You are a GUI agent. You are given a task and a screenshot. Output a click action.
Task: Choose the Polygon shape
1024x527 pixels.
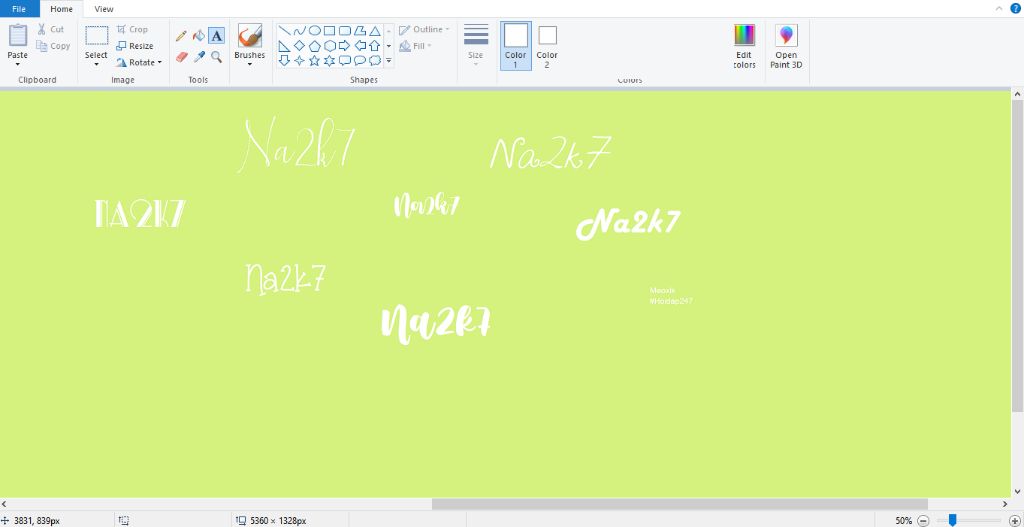[359, 31]
